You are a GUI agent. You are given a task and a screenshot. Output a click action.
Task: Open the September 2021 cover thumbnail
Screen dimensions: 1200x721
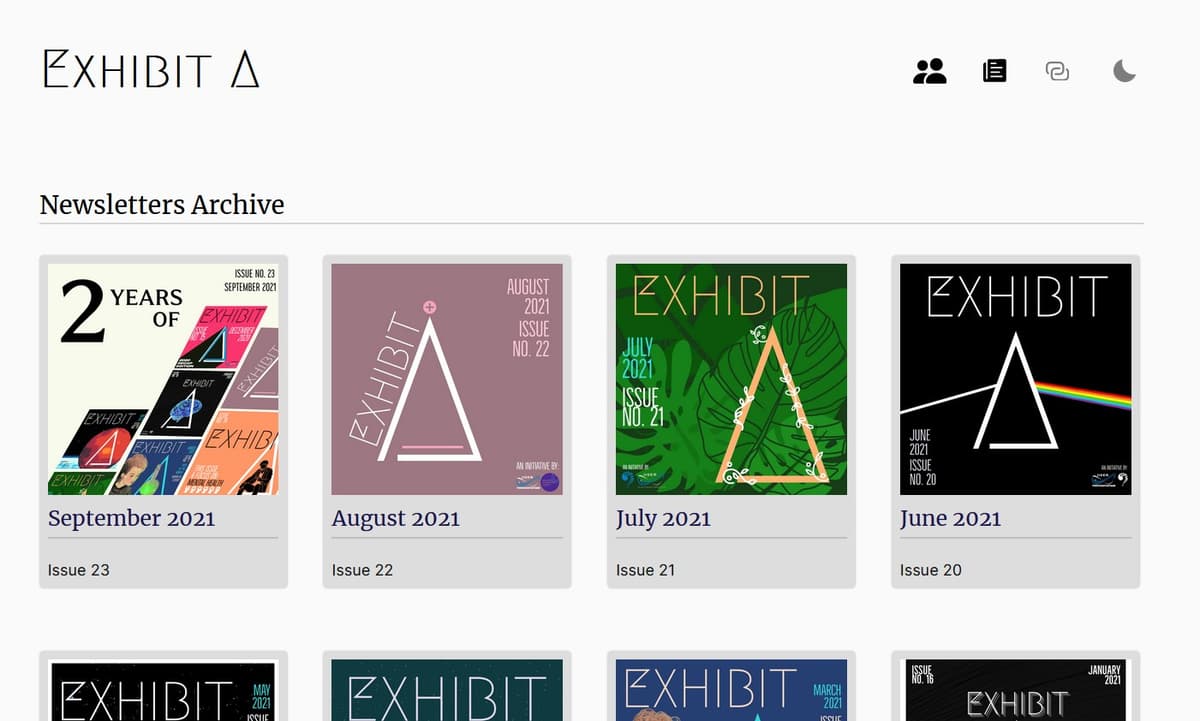click(x=163, y=379)
